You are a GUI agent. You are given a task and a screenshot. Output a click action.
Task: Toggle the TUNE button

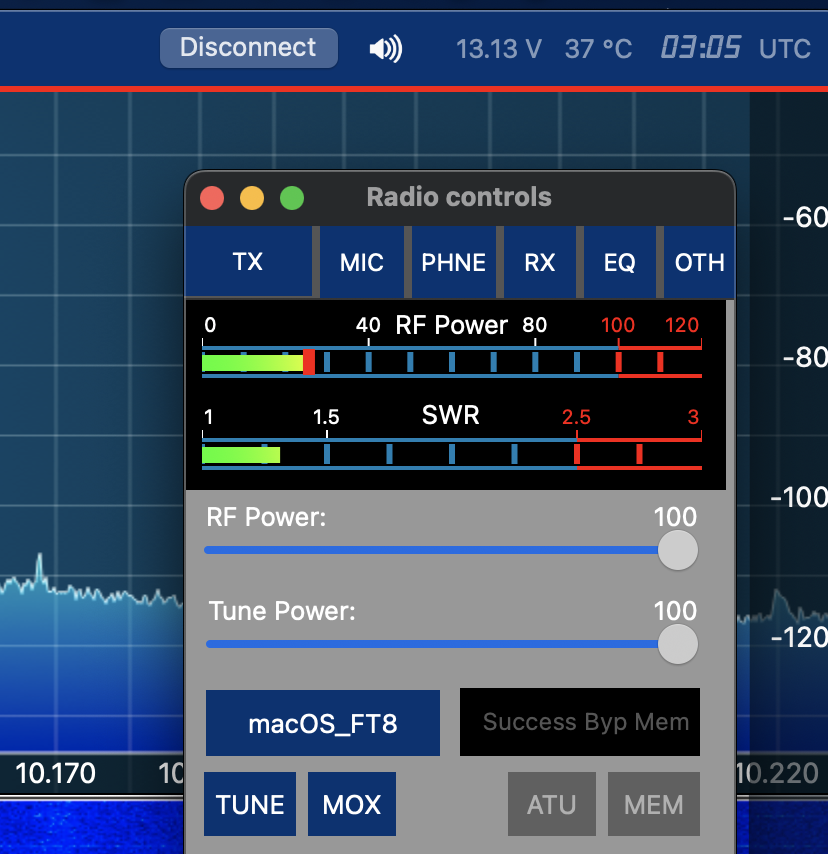tap(250, 804)
